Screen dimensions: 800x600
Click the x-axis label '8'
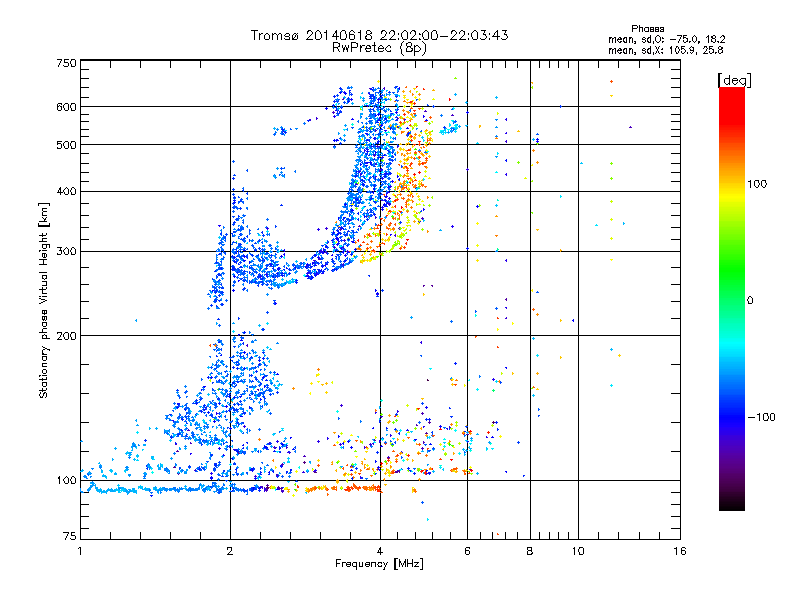tap(530, 551)
